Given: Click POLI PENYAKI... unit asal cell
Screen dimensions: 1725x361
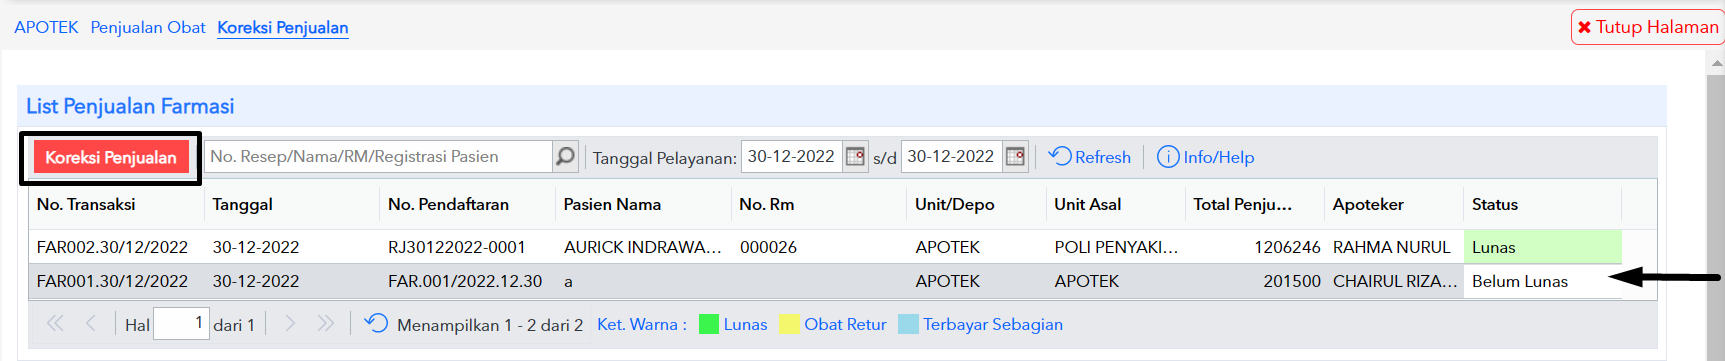Looking at the screenshot, I should pos(1116,247).
